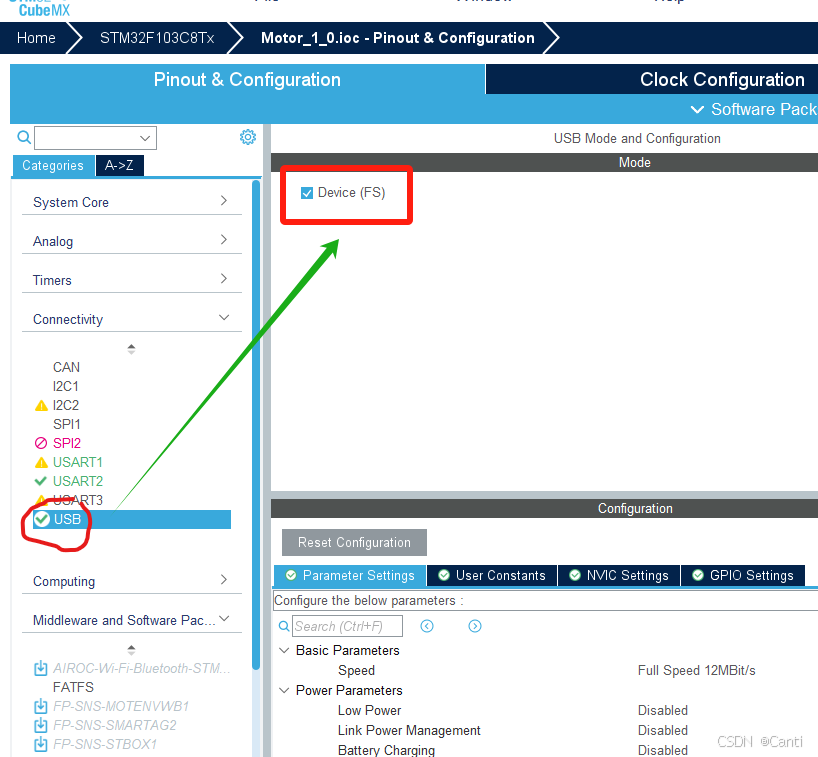The image size is (818, 757).
Task: Click the peripheral search magnifier icon
Action: point(24,137)
